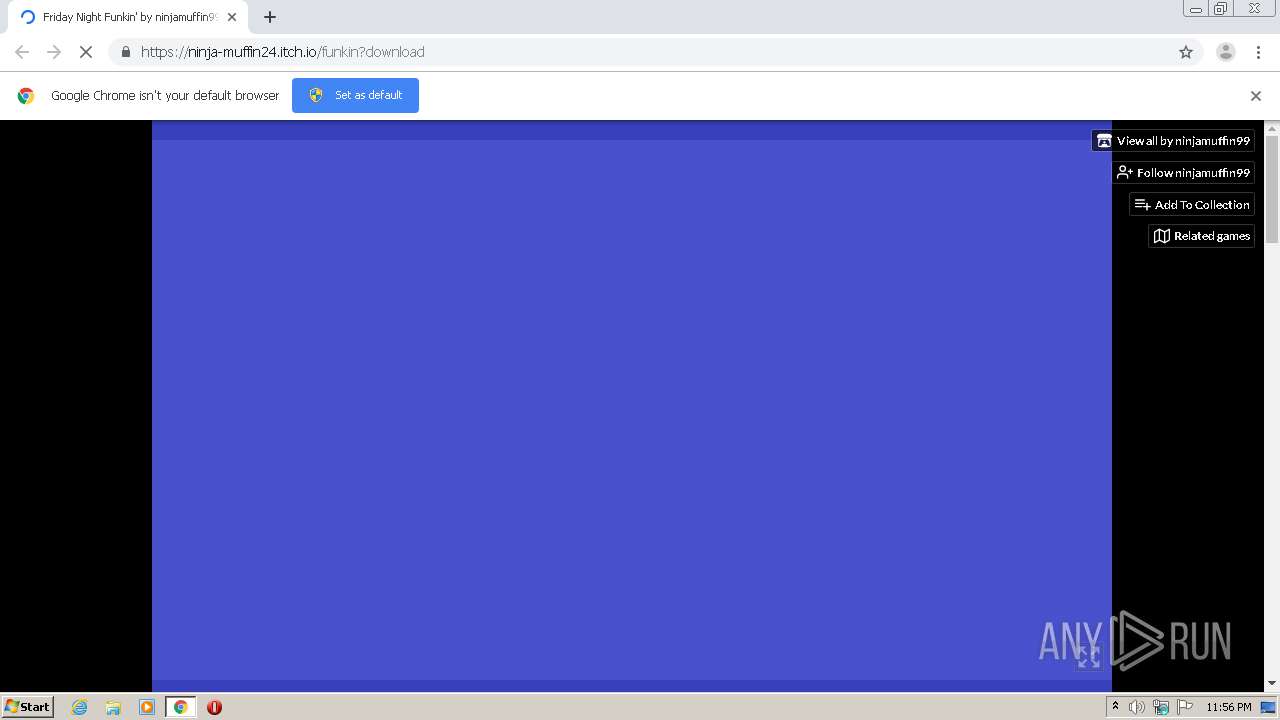
Task: Close the Friday Night Funkin' tab
Action: tap(232, 17)
